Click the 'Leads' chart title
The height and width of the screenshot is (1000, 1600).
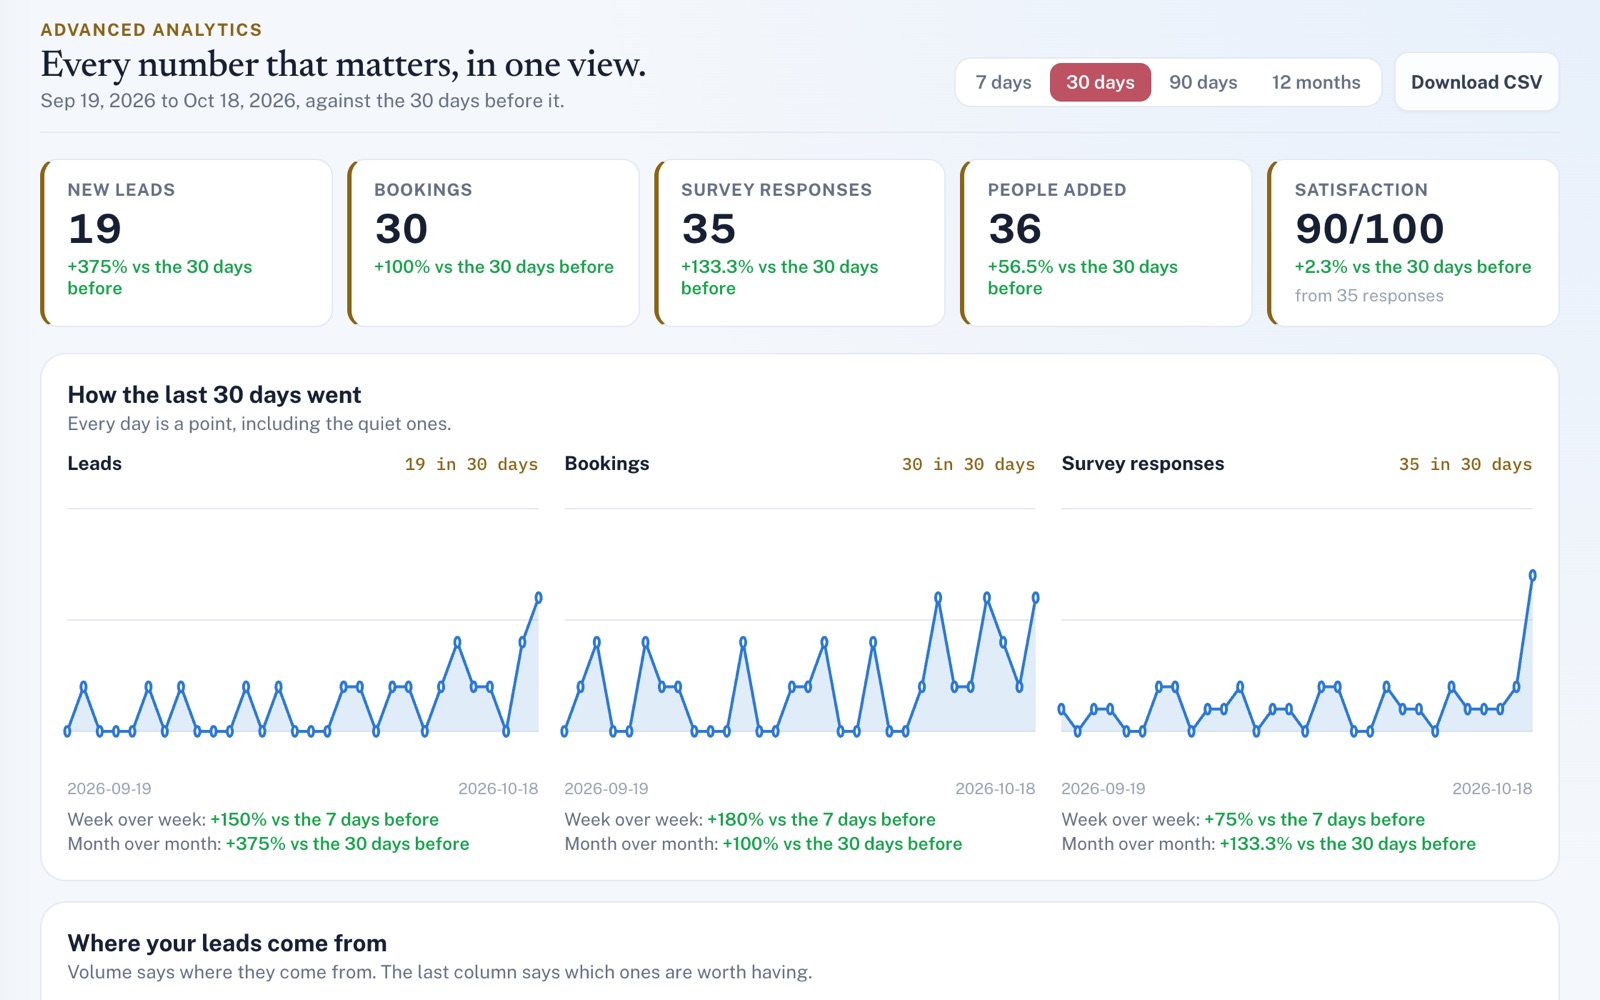(95, 463)
